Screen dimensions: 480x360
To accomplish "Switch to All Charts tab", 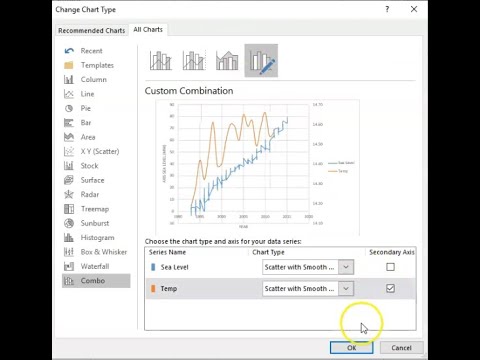I will tap(148, 30).
